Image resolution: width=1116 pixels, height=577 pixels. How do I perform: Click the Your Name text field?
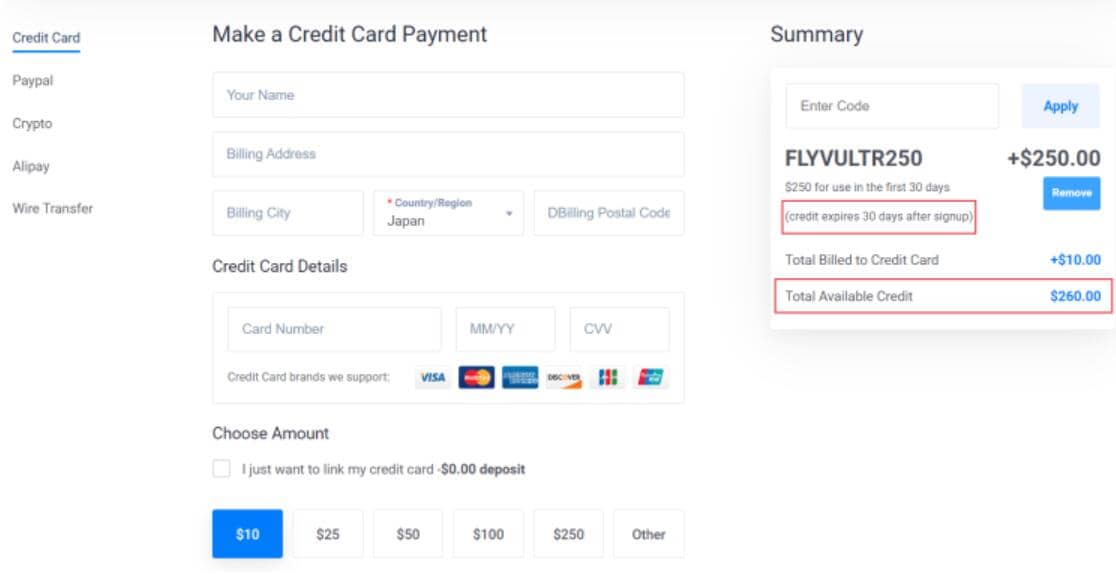click(x=448, y=95)
